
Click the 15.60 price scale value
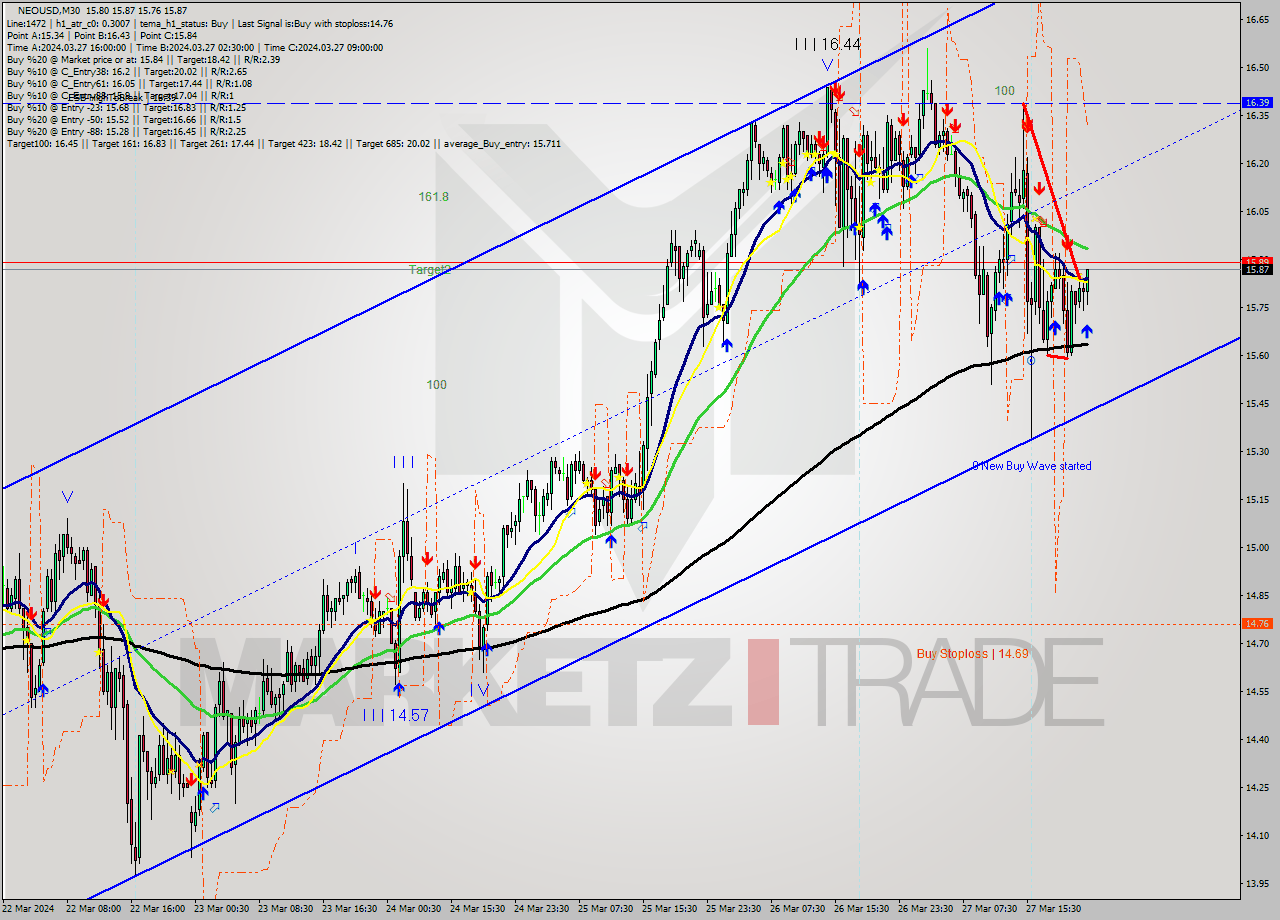1256,355
